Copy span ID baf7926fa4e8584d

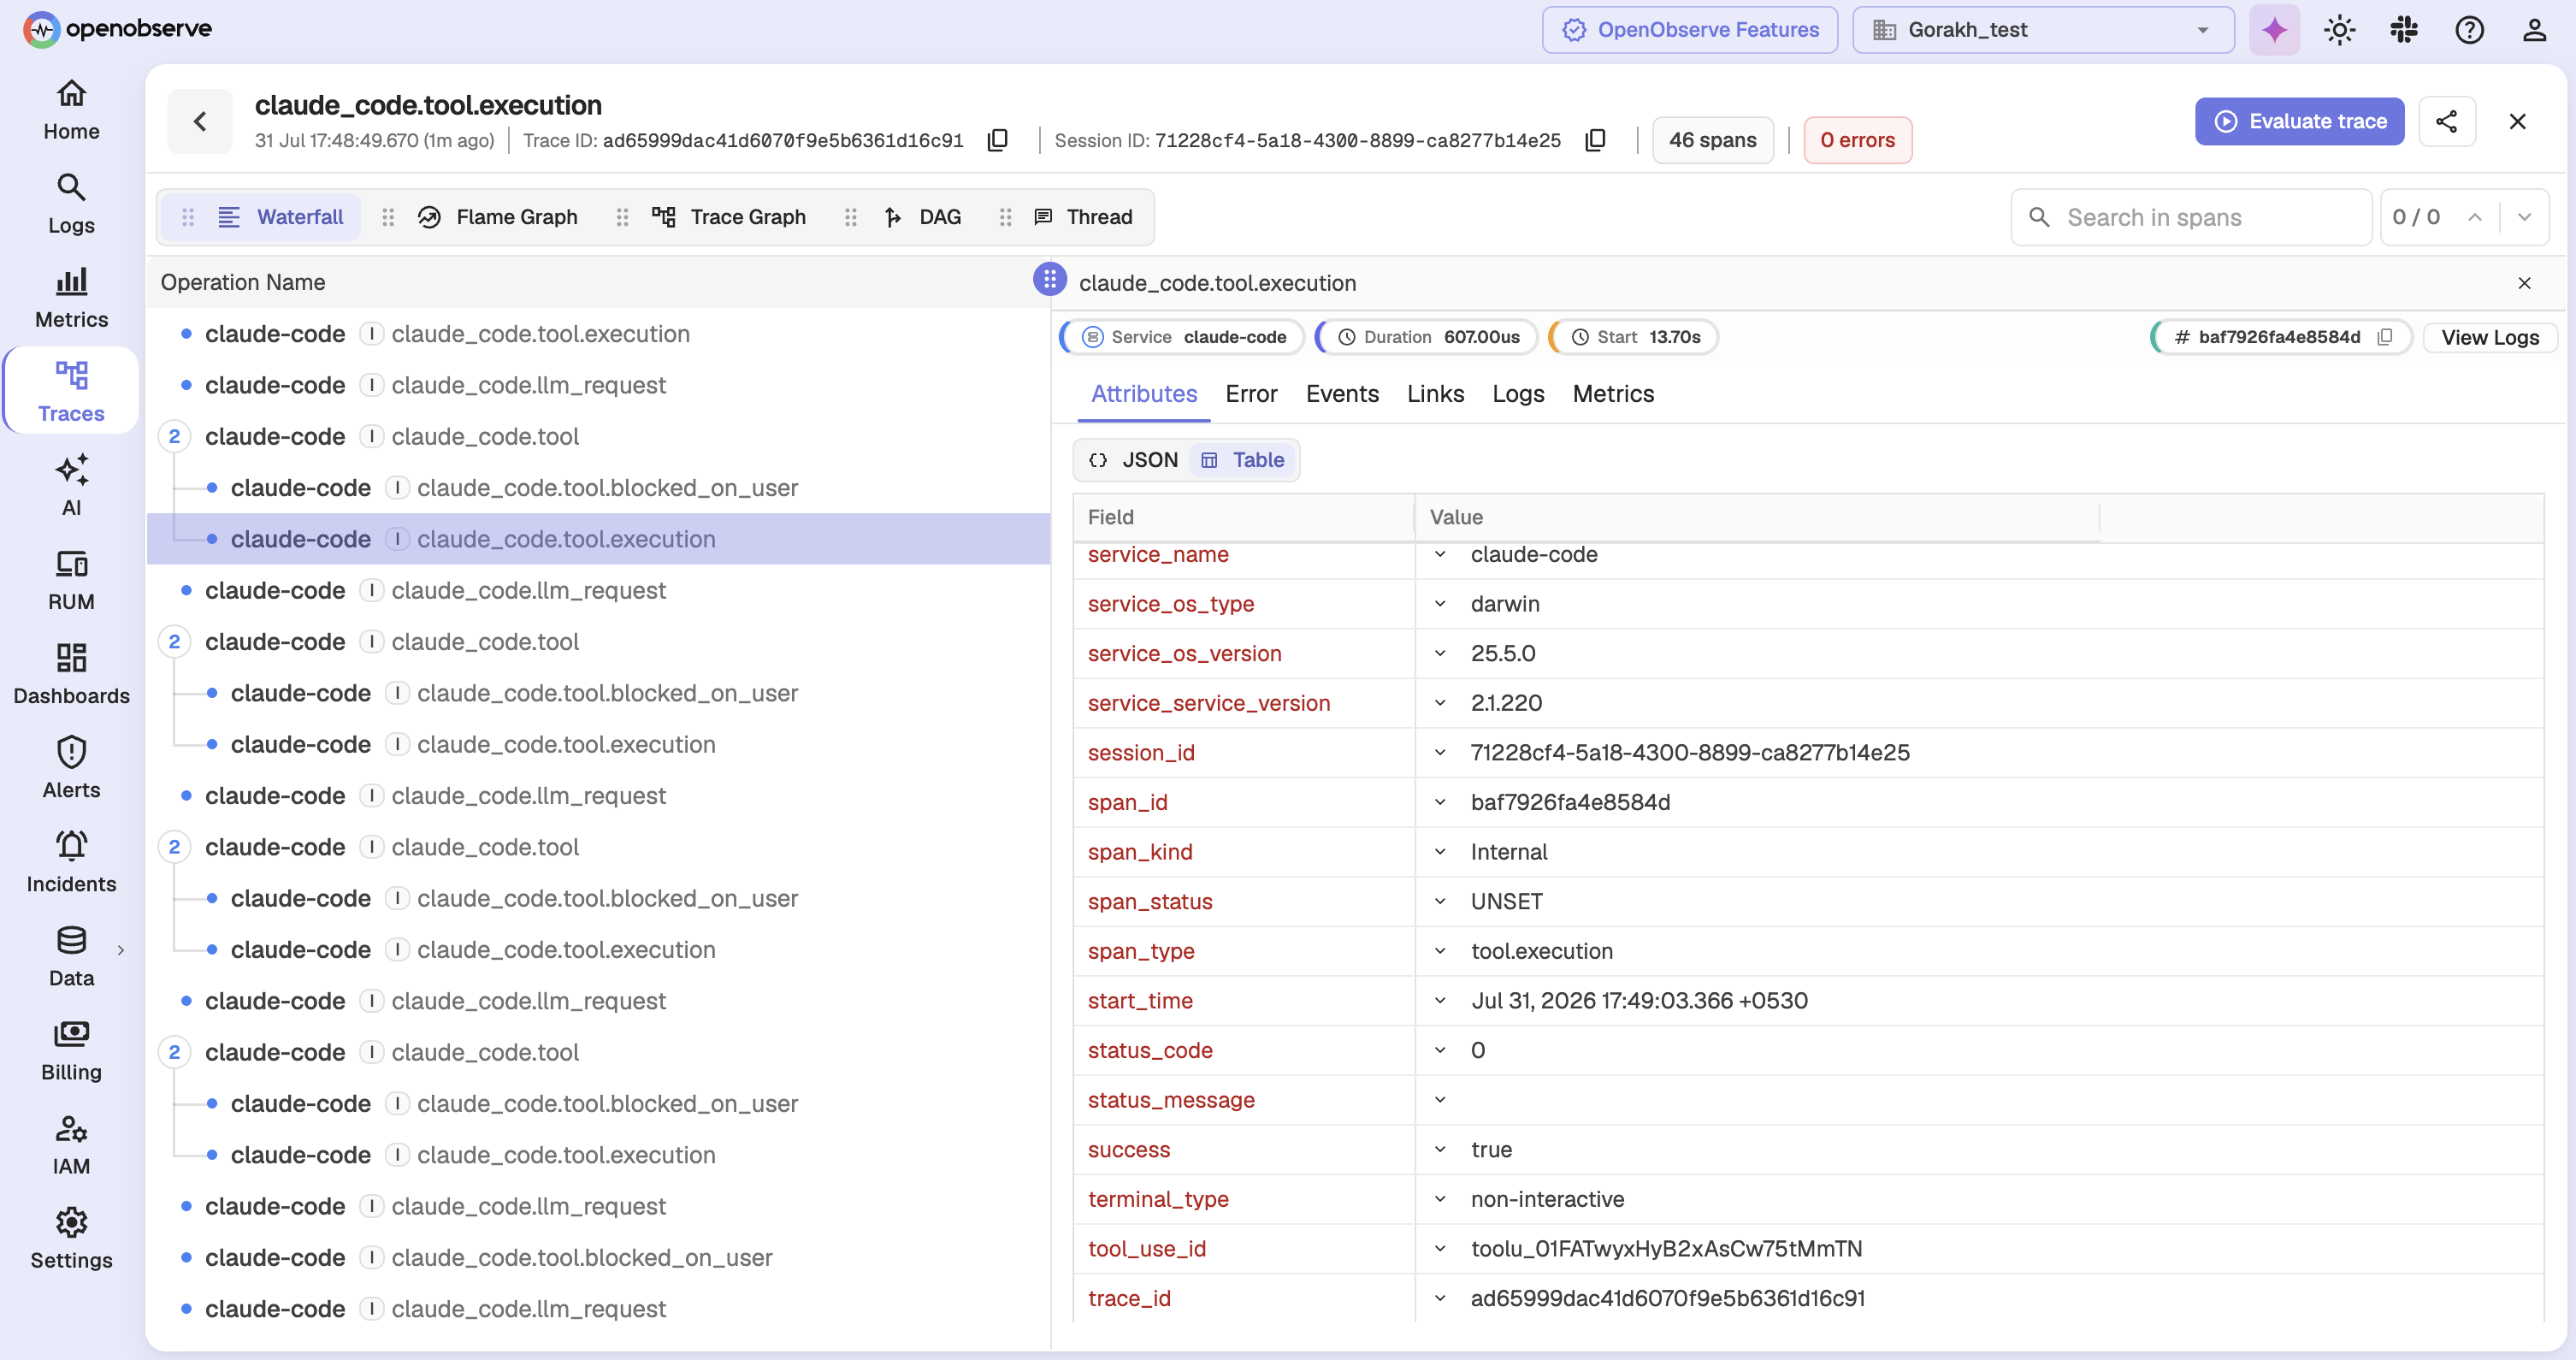point(2385,337)
